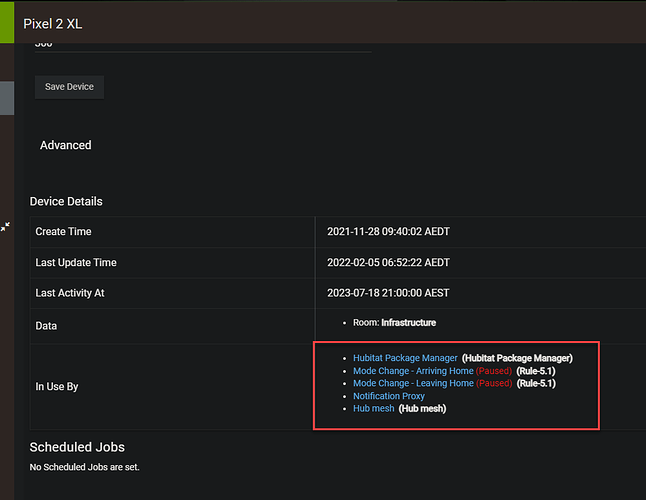Open Mode Change - Arriving Home rule
Viewport: 646px width, 500px height.
tap(413, 370)
